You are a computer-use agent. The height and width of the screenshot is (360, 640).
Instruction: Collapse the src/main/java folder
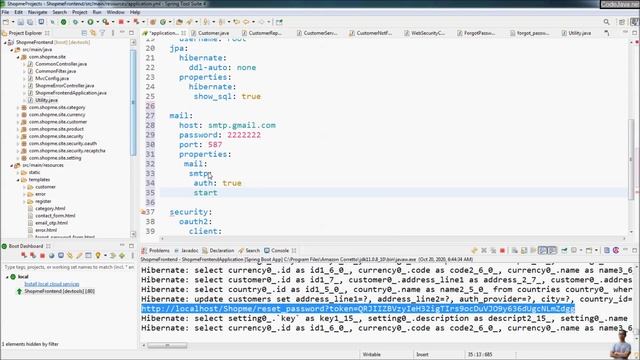coord(12,50)
